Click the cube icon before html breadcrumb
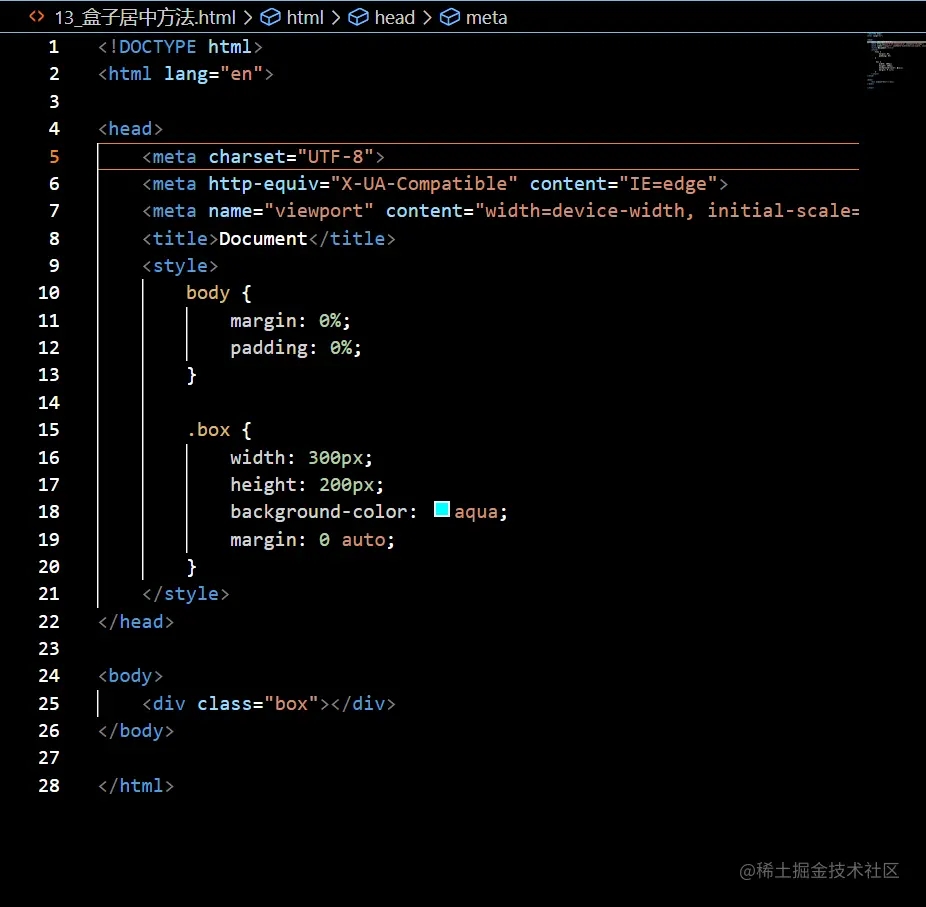Screen dimensions: 926x907 point(270,18)
